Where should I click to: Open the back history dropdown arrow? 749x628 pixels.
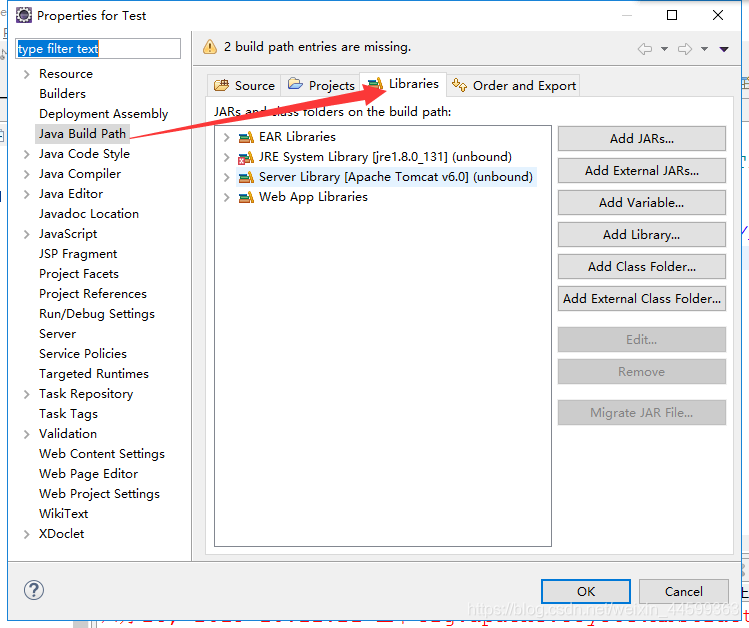pos(664,49)
